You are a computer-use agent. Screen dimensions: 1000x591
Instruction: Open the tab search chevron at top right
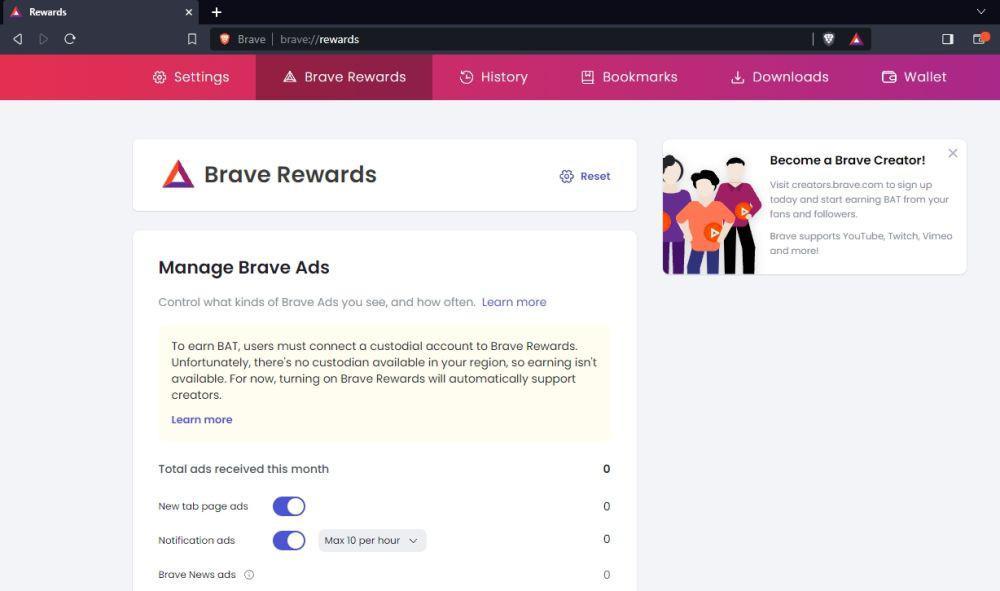click(981, 11)
